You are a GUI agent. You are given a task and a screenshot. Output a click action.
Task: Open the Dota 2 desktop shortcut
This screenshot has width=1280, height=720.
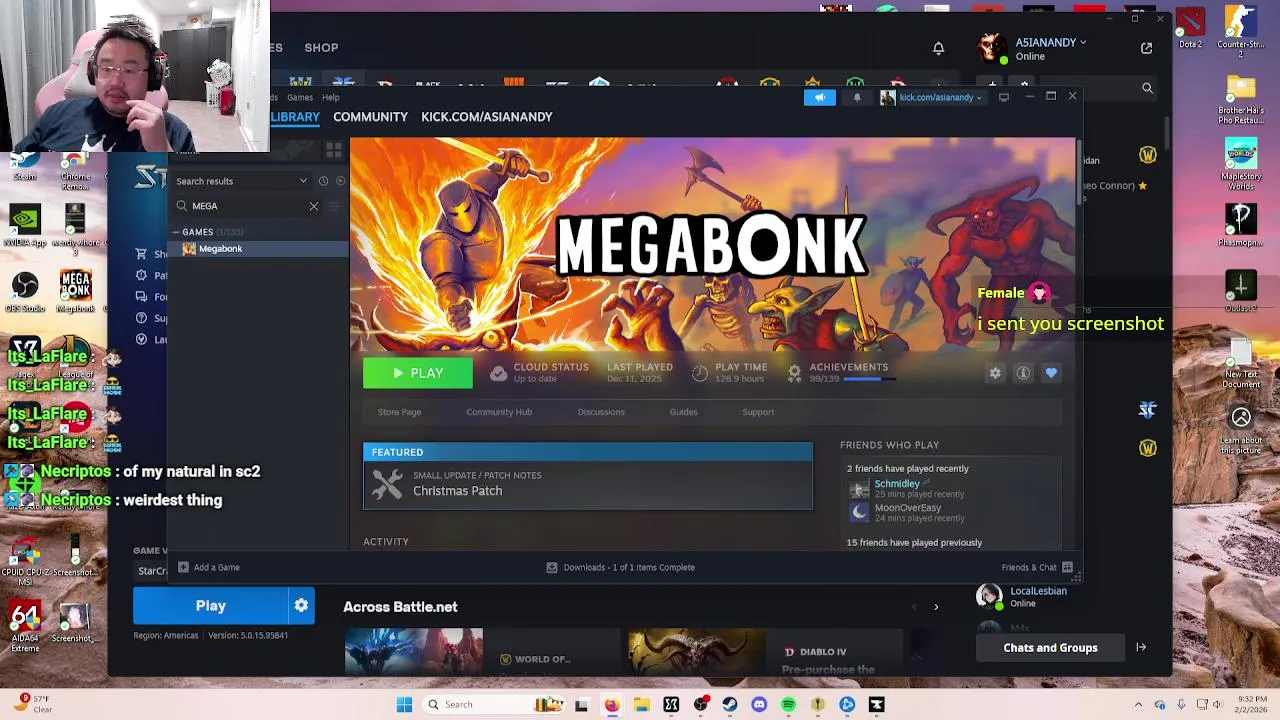pos(1190,28)
